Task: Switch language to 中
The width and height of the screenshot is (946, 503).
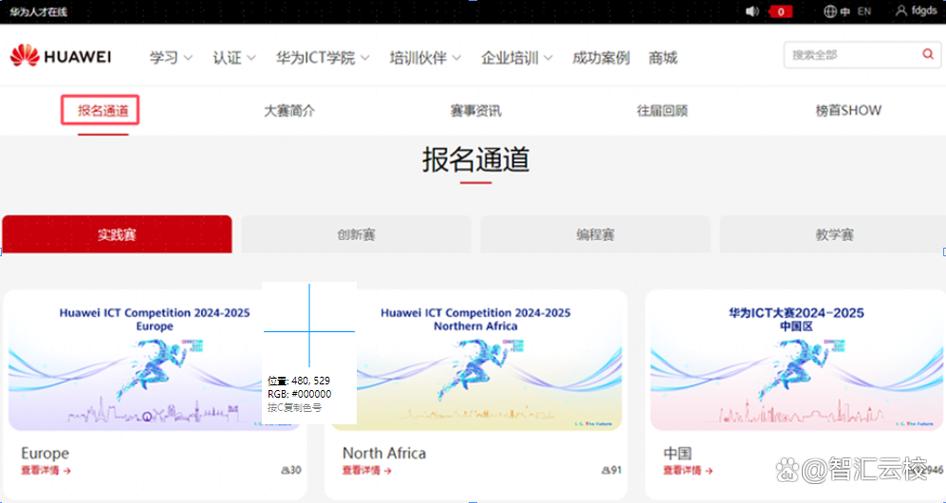Action: (845, 11)
